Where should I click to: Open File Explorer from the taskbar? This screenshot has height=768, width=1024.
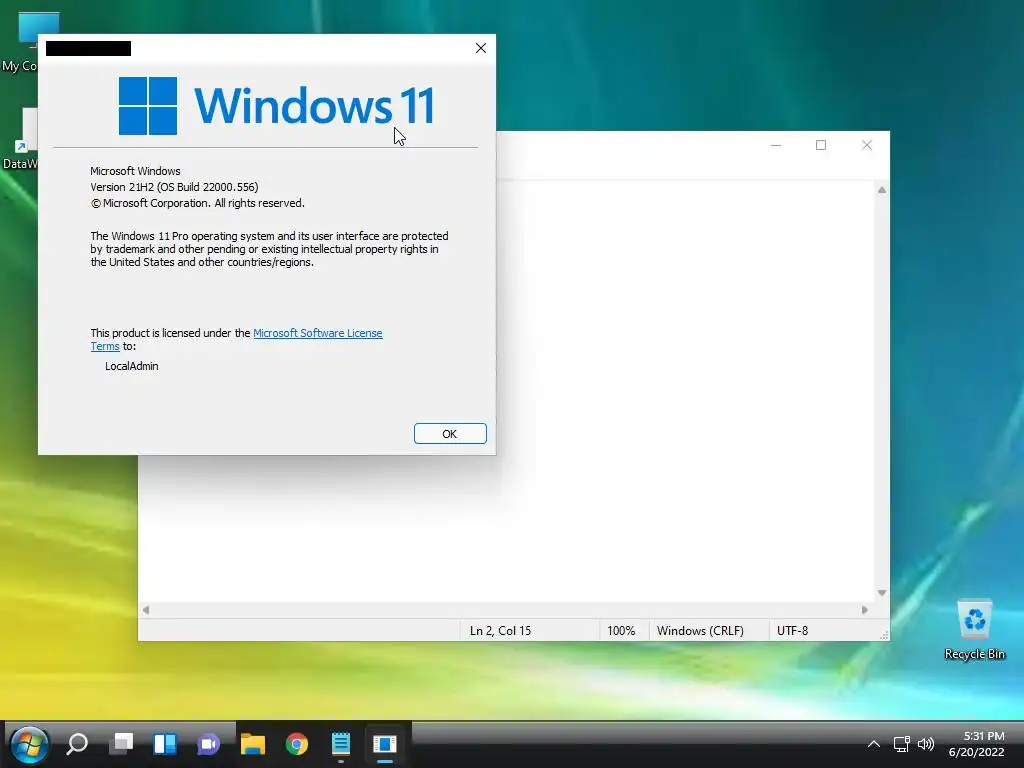point(253,744)
